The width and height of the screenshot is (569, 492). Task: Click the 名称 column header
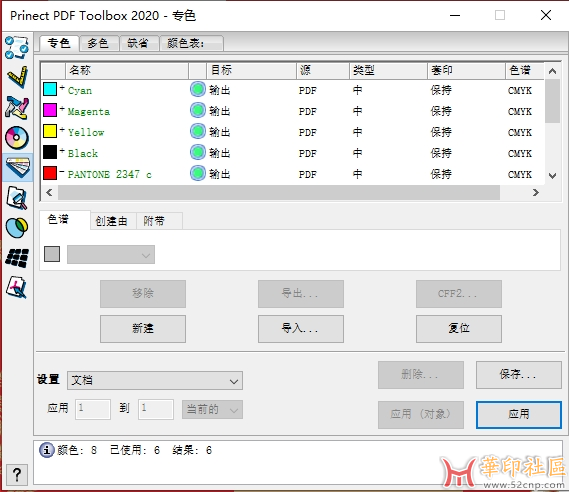(127, 70)
